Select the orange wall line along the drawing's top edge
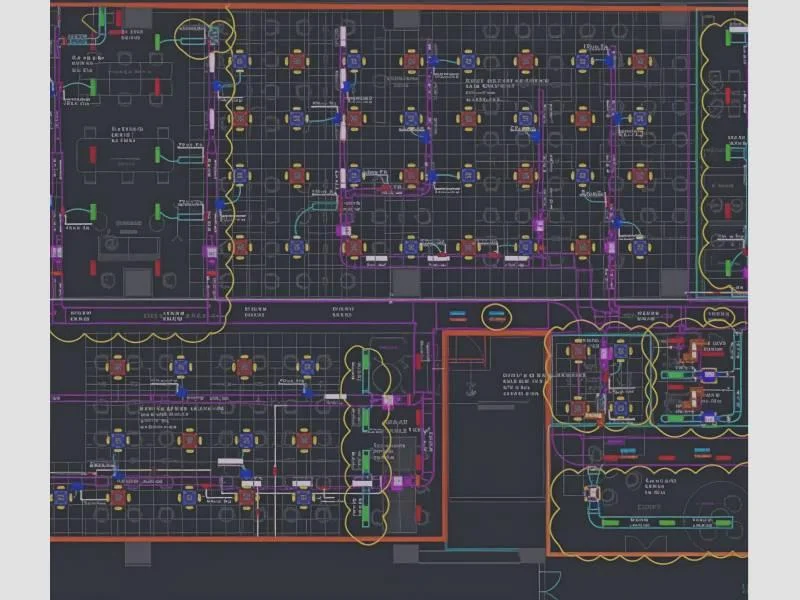Screen dimensions: 800x600 400,7
